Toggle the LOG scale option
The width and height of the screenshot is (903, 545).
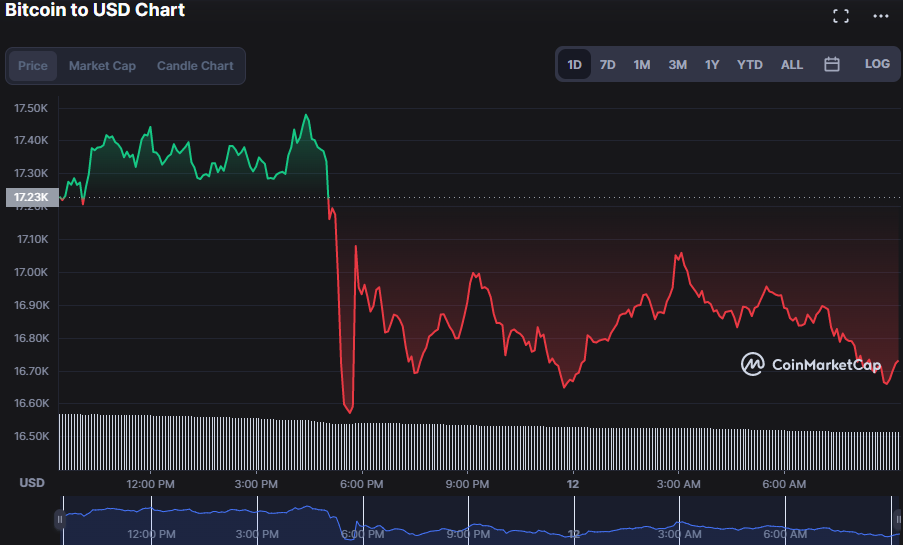coord(877,64)
